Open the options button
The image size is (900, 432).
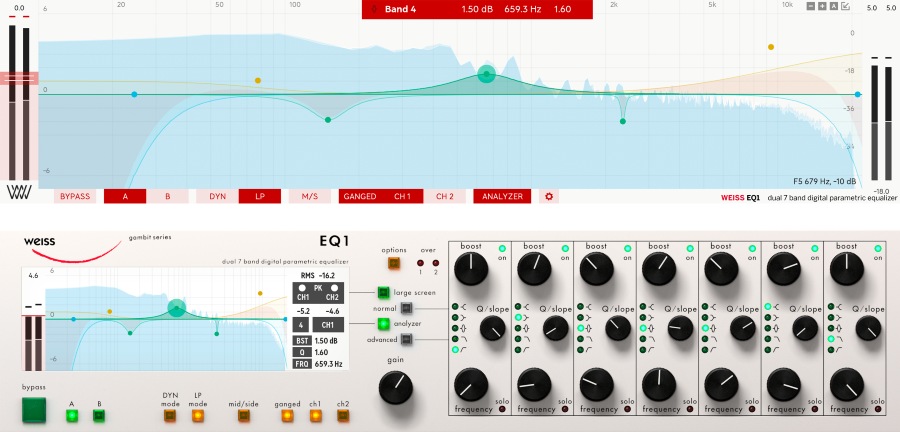coord(393,263)
